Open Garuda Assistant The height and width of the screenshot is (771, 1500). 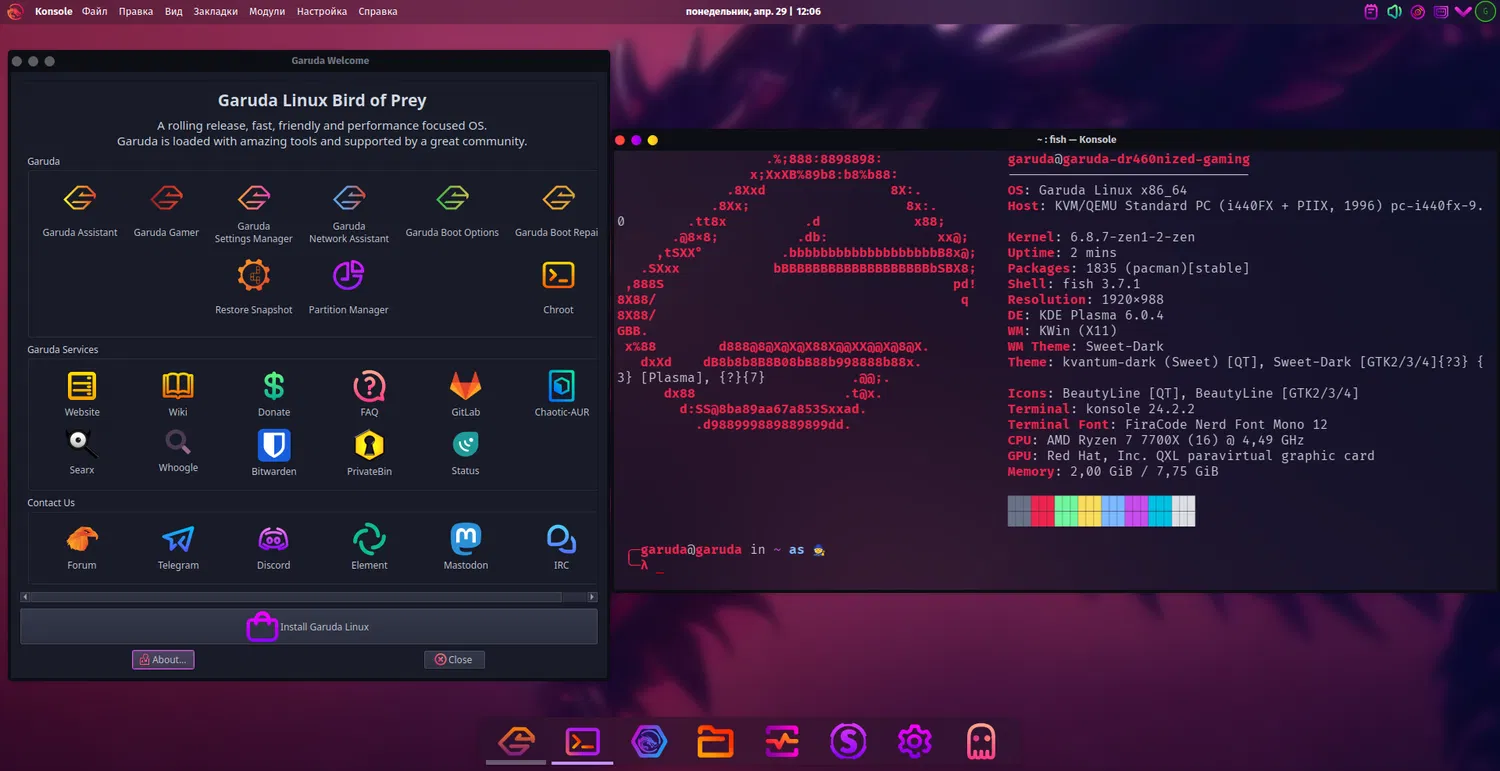80,199
